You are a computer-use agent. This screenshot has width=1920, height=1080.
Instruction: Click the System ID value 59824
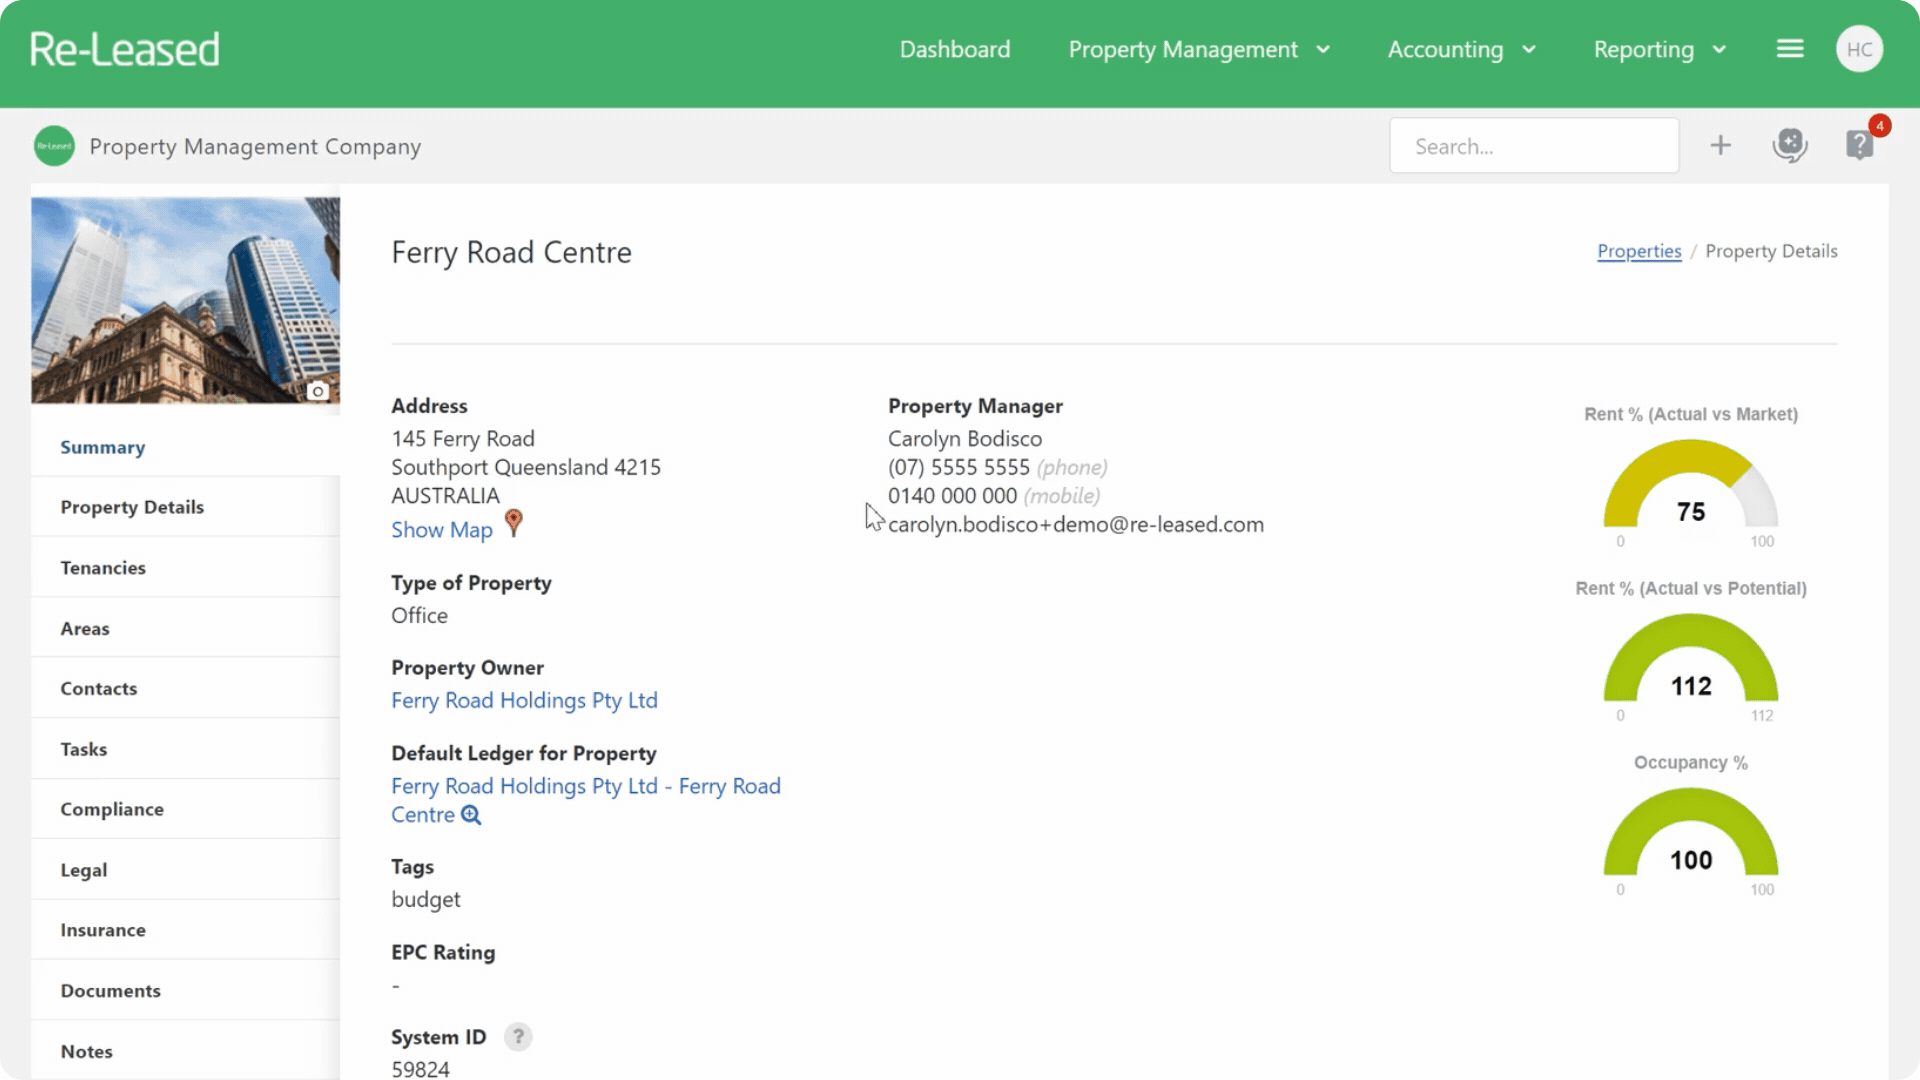click(x=420, y=1069)
